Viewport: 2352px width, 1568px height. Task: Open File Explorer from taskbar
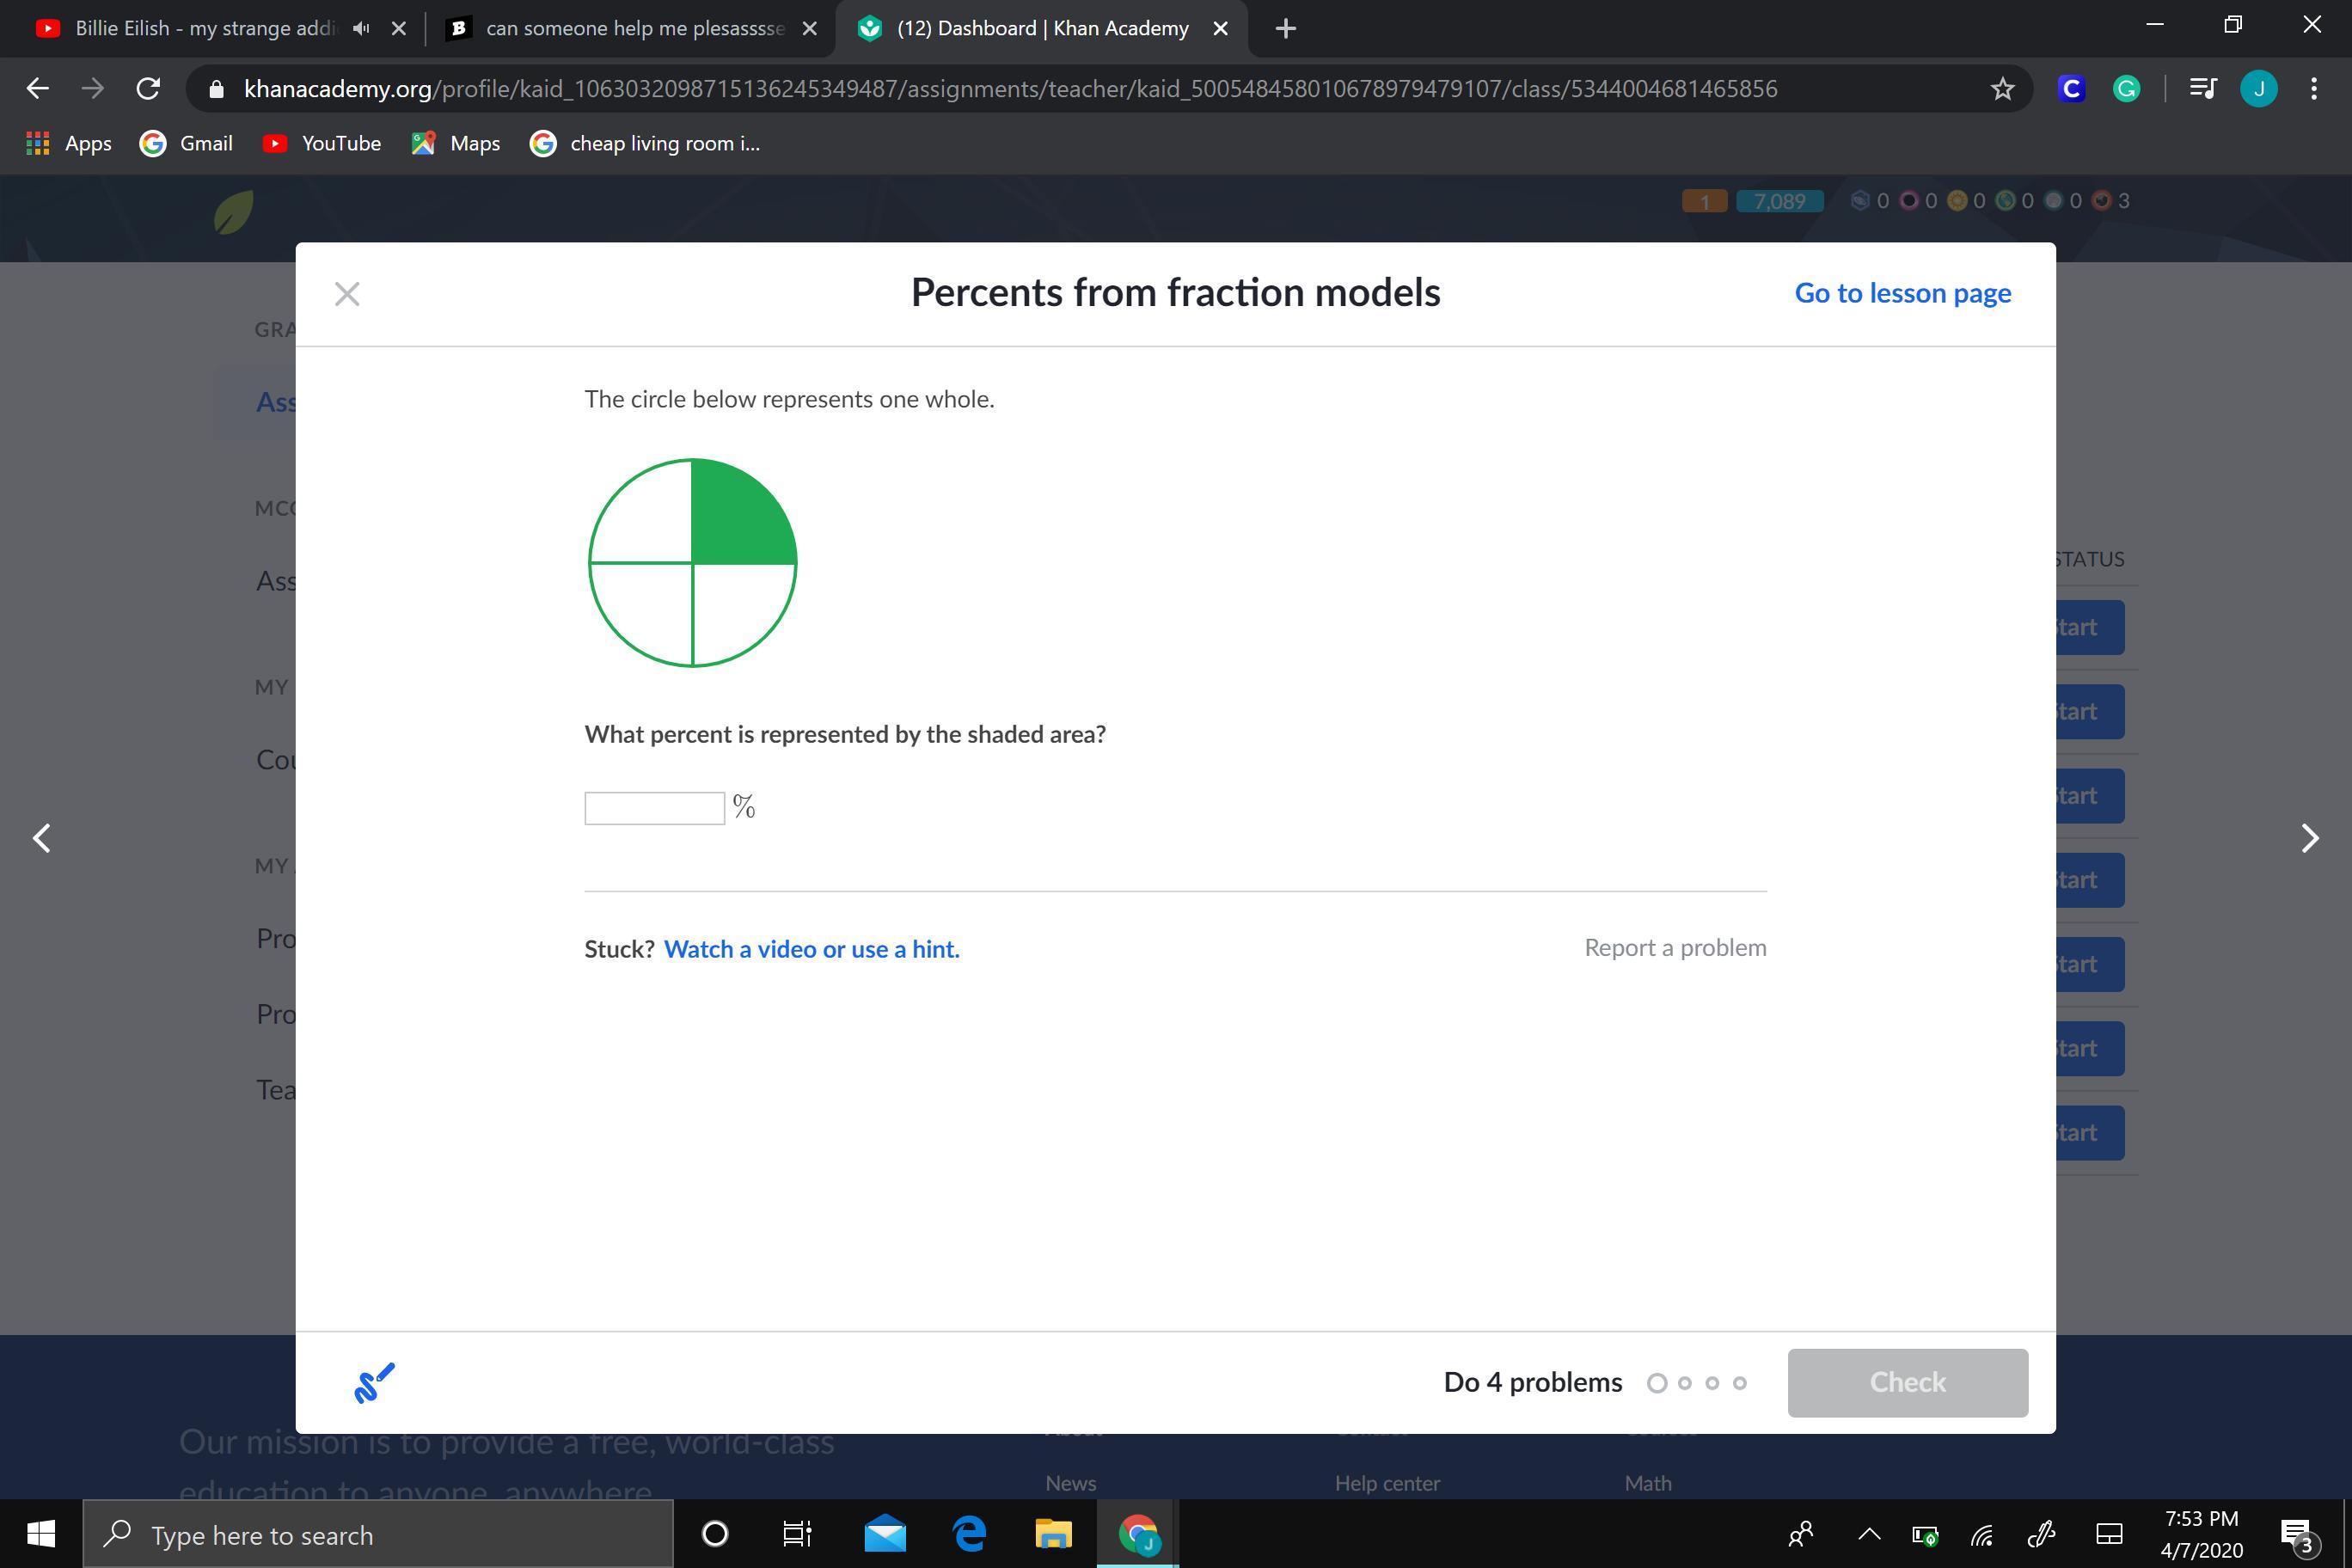click(x=1052, y=1534)
